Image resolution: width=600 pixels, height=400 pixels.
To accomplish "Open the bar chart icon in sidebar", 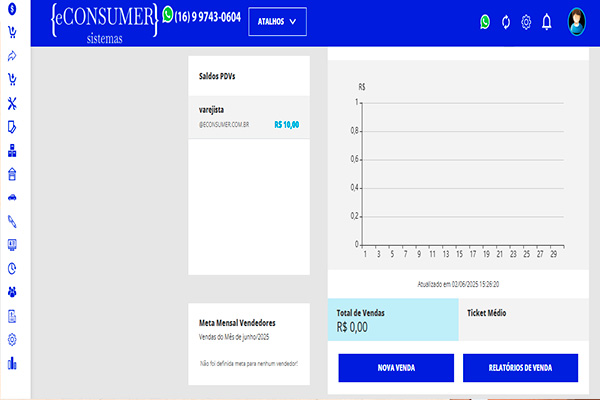I will [12, 363].
